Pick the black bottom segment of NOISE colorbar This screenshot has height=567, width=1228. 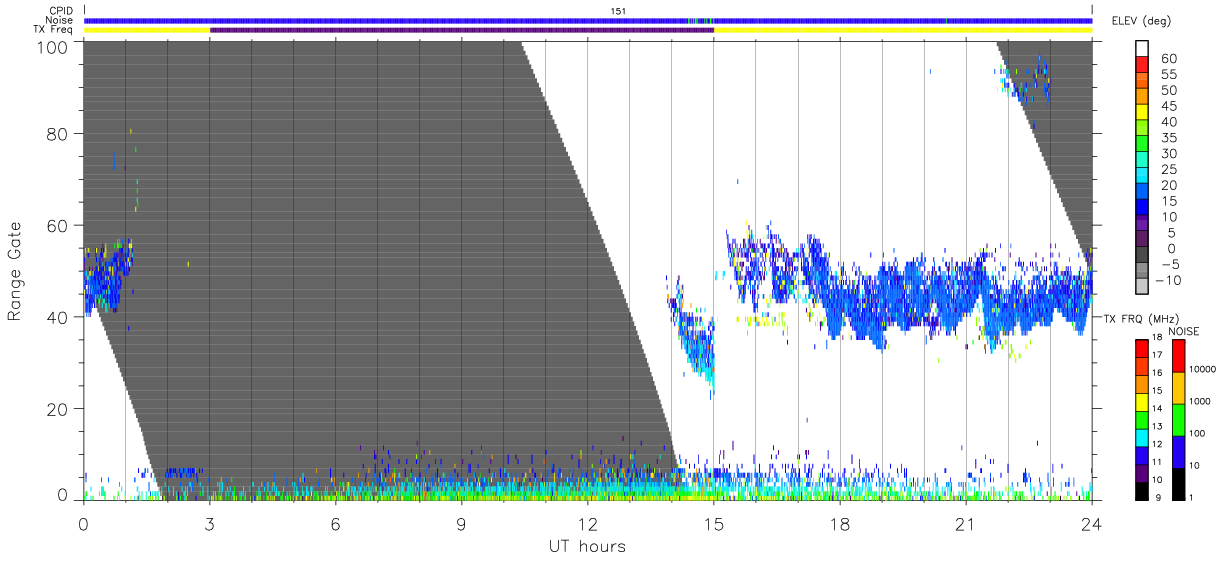tap(1178, 483)
